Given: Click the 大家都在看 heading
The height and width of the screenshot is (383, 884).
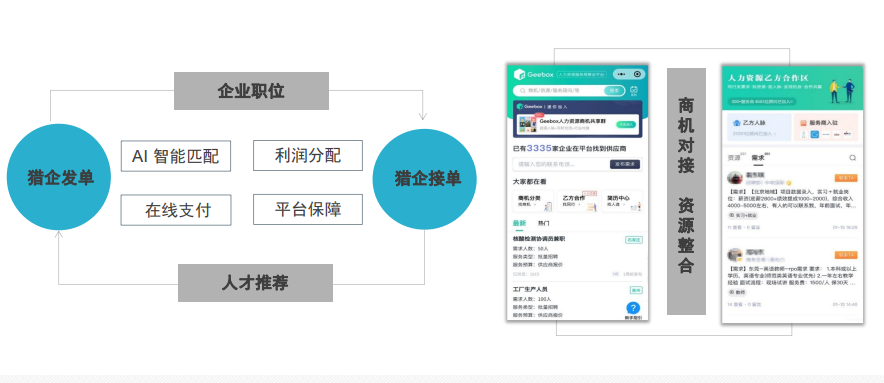Looking at the screenshot, I should (x=529, y=182).
